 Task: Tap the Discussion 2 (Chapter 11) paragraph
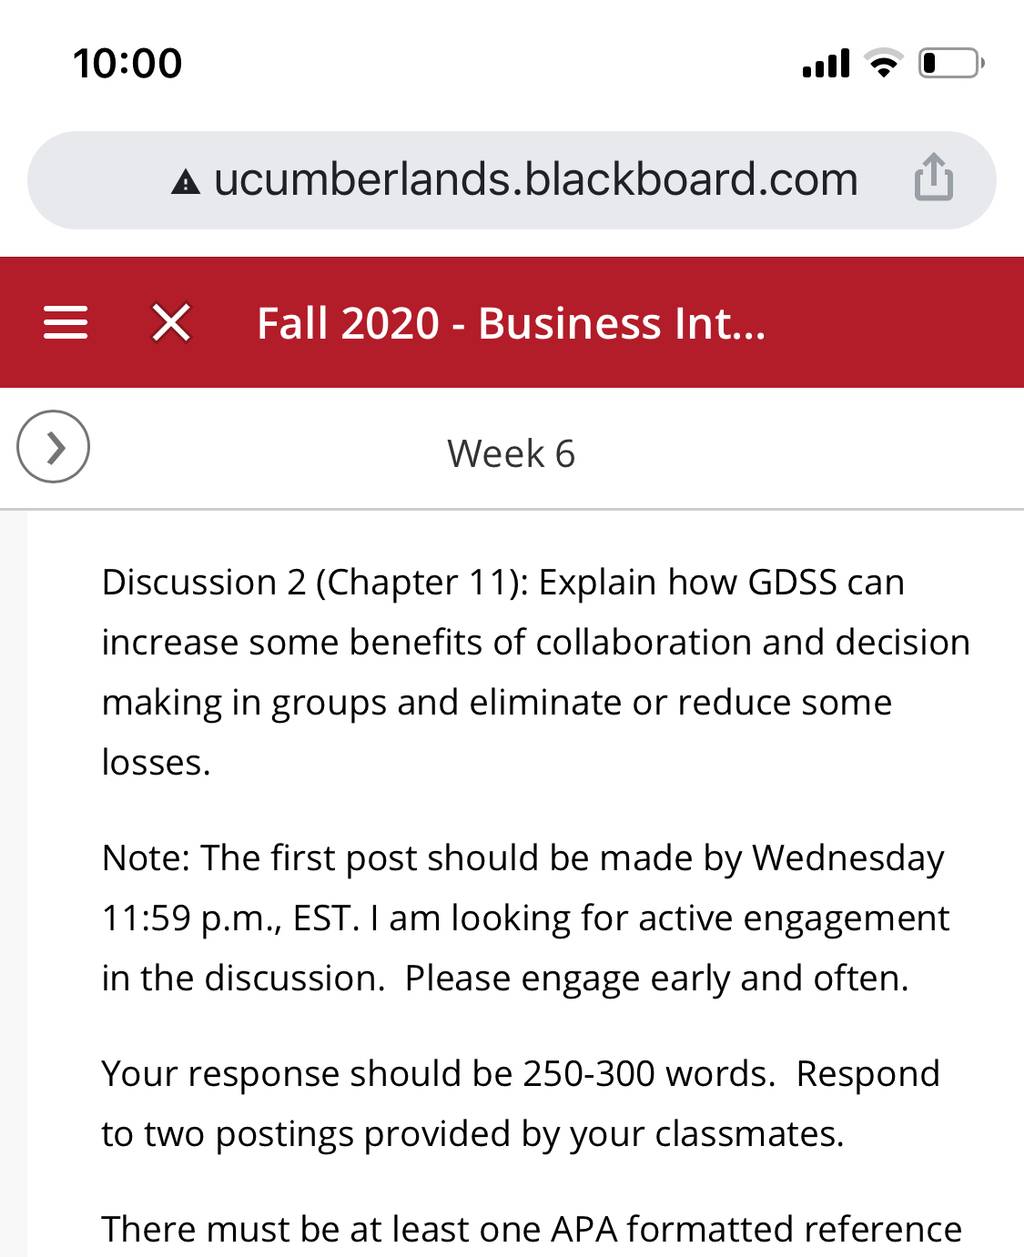536,672
